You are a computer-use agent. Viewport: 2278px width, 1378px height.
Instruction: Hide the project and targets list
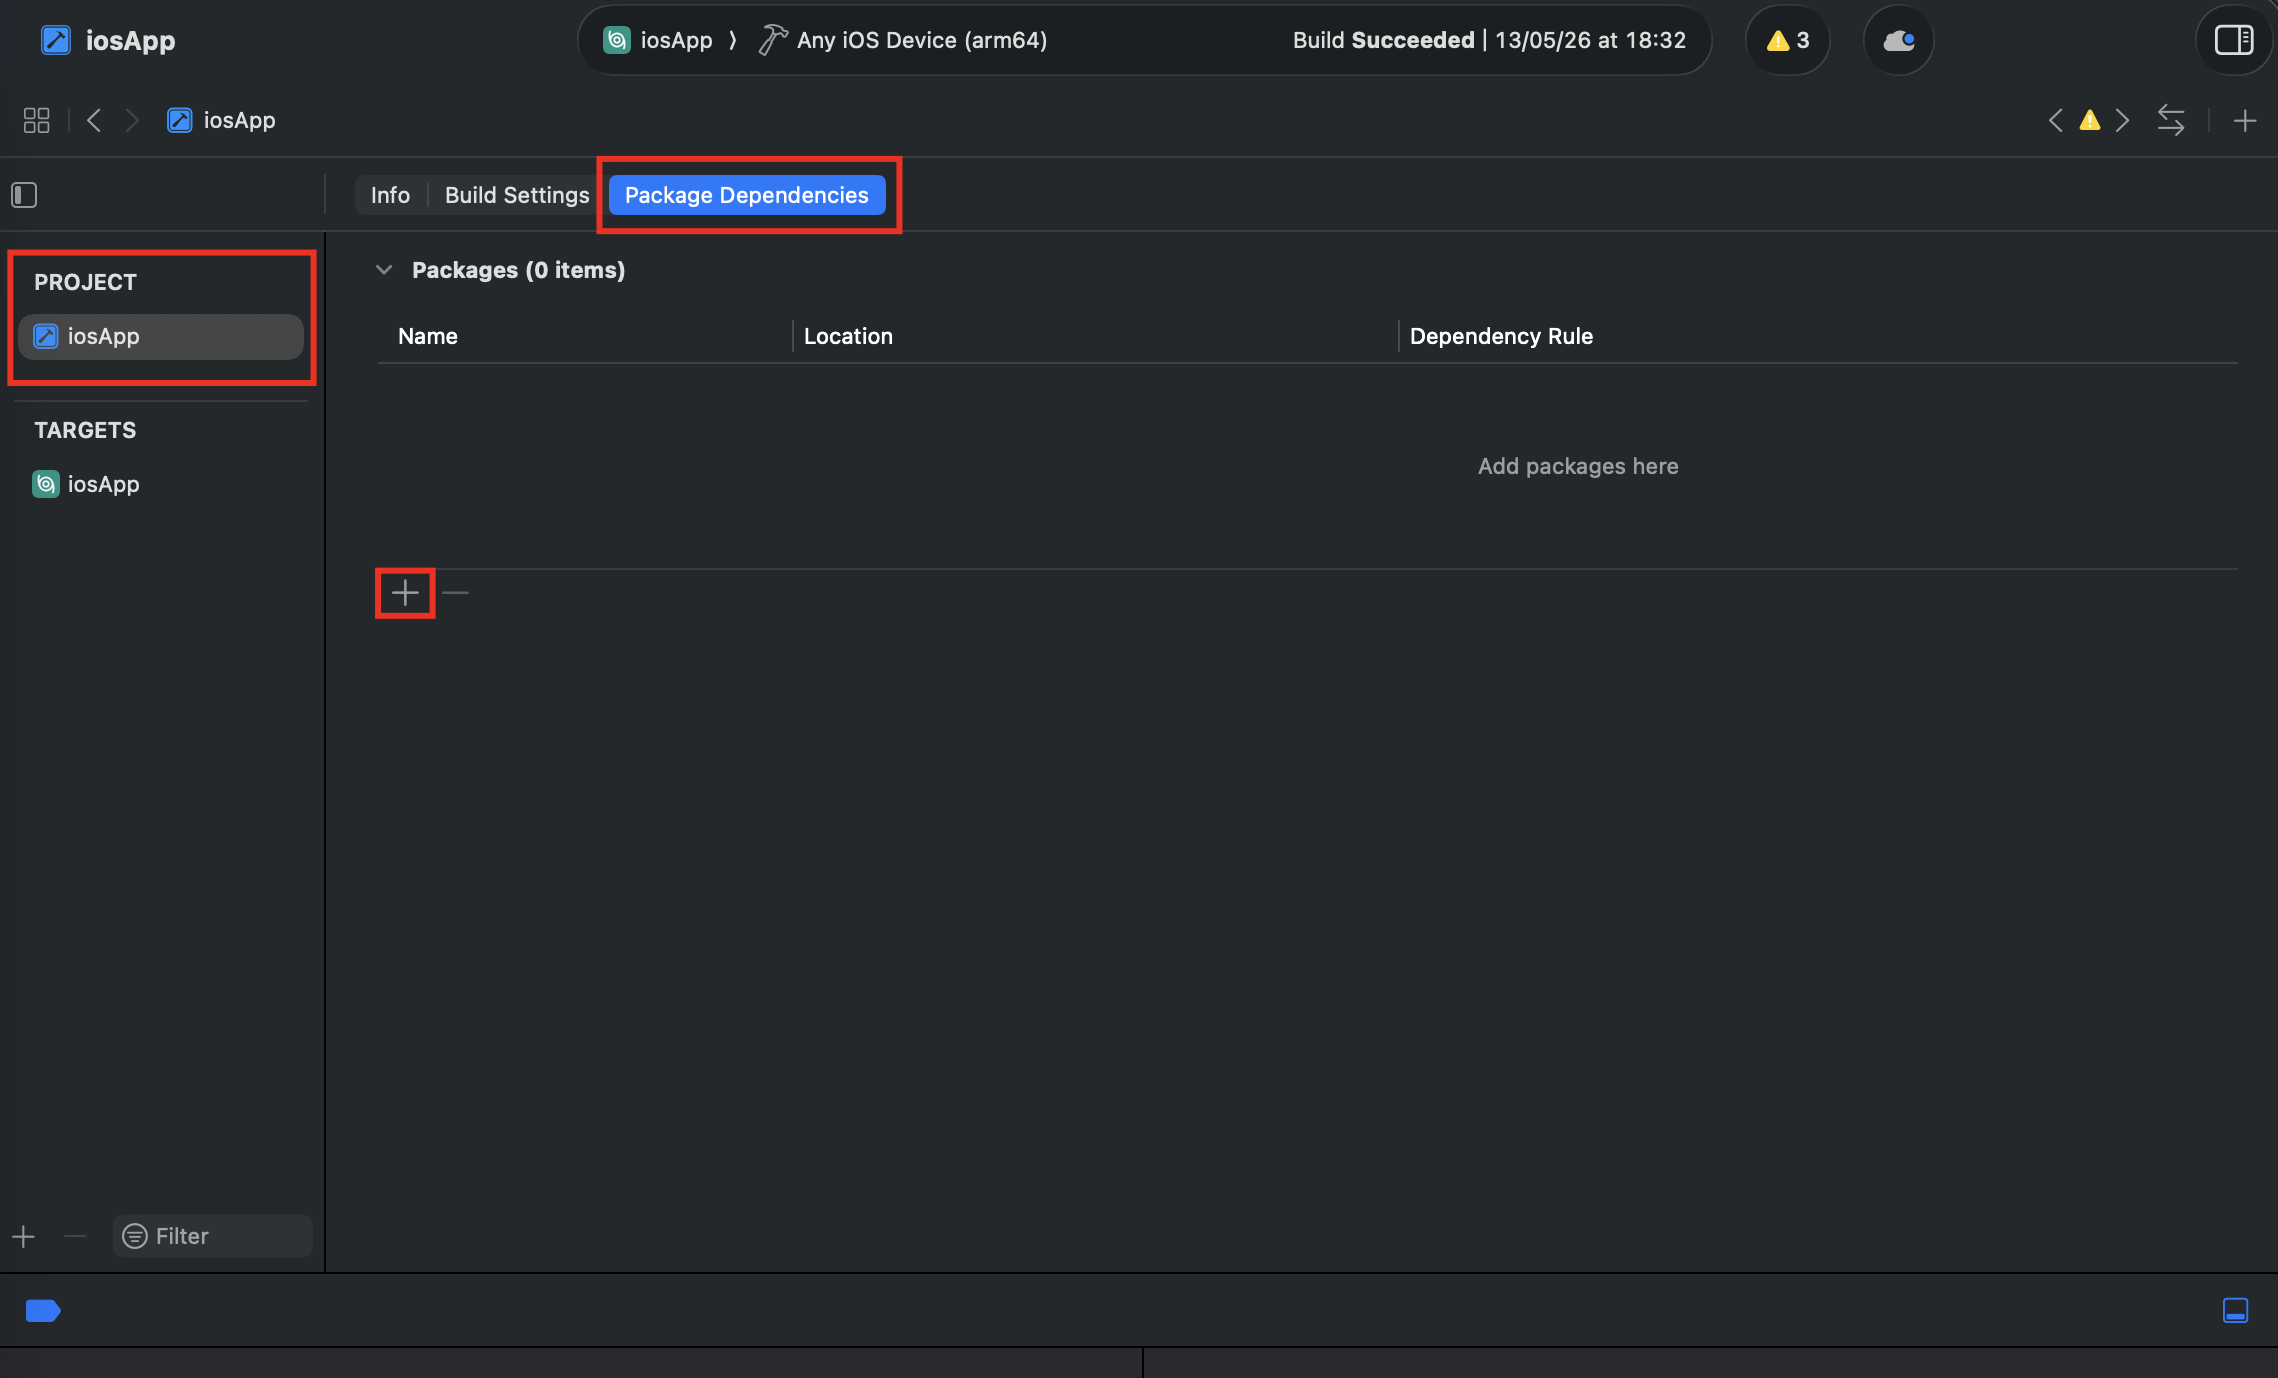point(24,195)
